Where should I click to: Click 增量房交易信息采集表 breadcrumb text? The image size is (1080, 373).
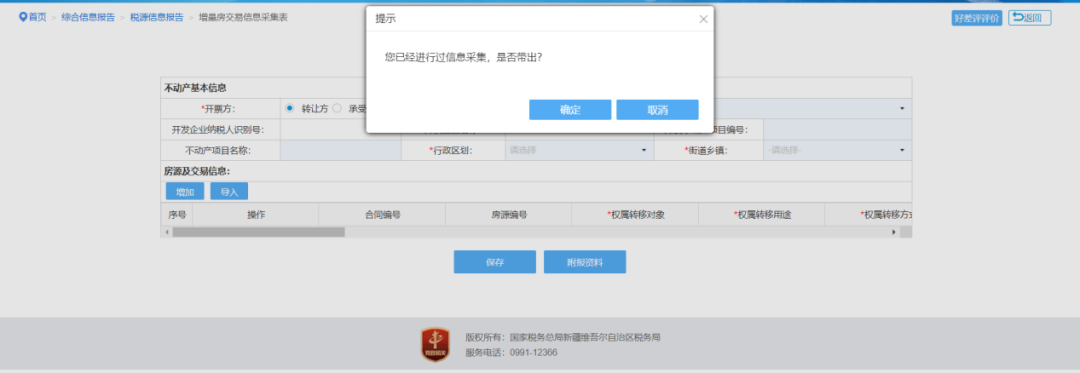243,17
